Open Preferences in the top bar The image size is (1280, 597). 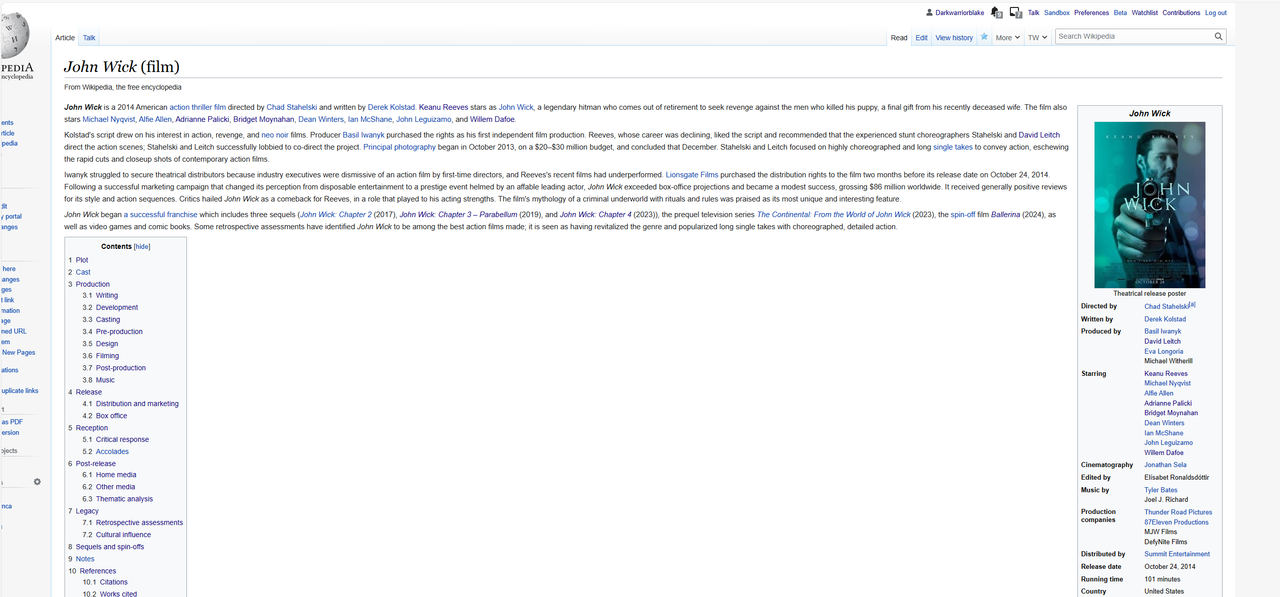[1091, 13]
